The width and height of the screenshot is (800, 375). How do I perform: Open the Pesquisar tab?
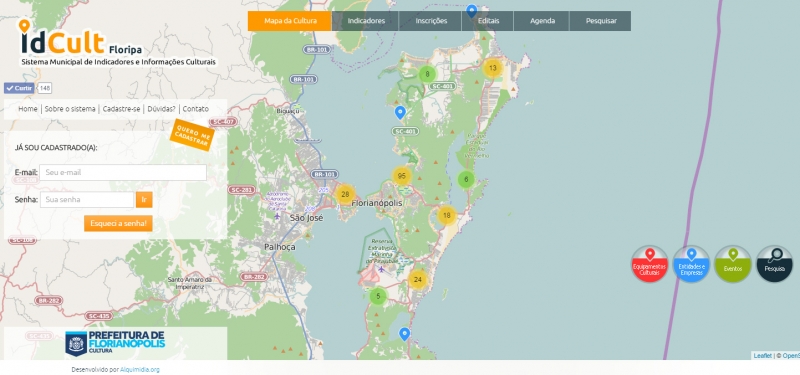point(601,21)
